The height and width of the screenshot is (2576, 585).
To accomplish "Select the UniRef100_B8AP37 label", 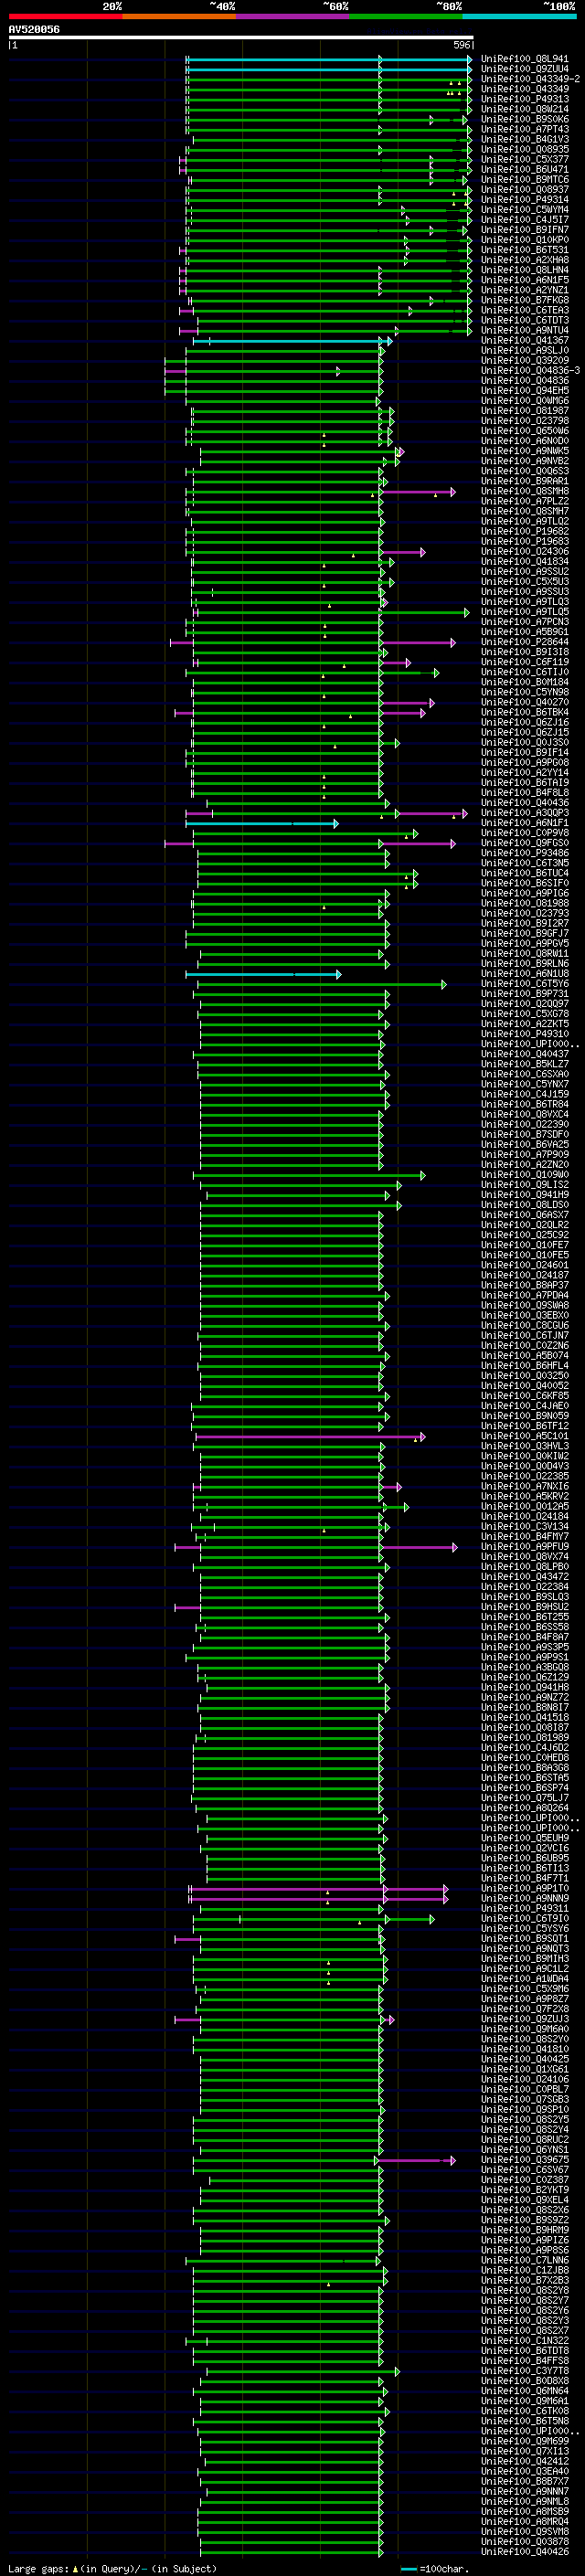I will [x=524, y=1285].
